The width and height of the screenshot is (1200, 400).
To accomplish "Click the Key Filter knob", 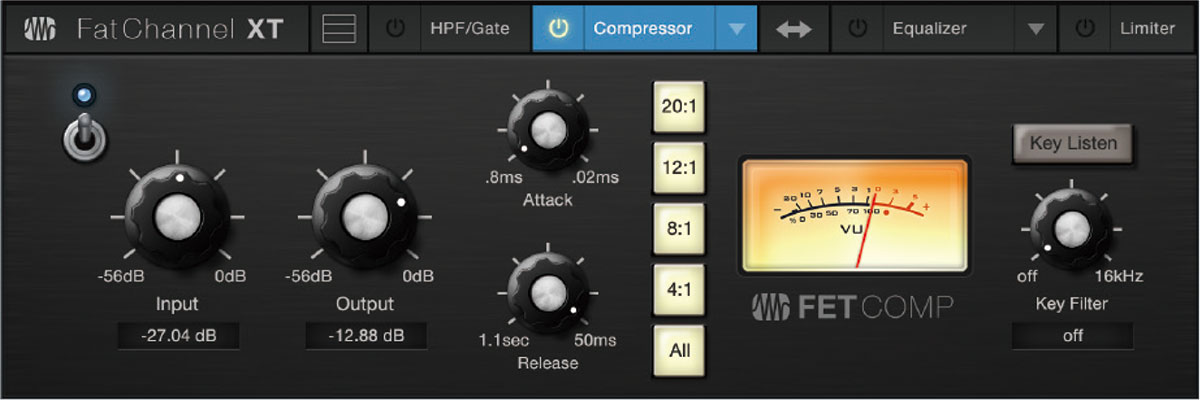I will tap(1072, 228).
